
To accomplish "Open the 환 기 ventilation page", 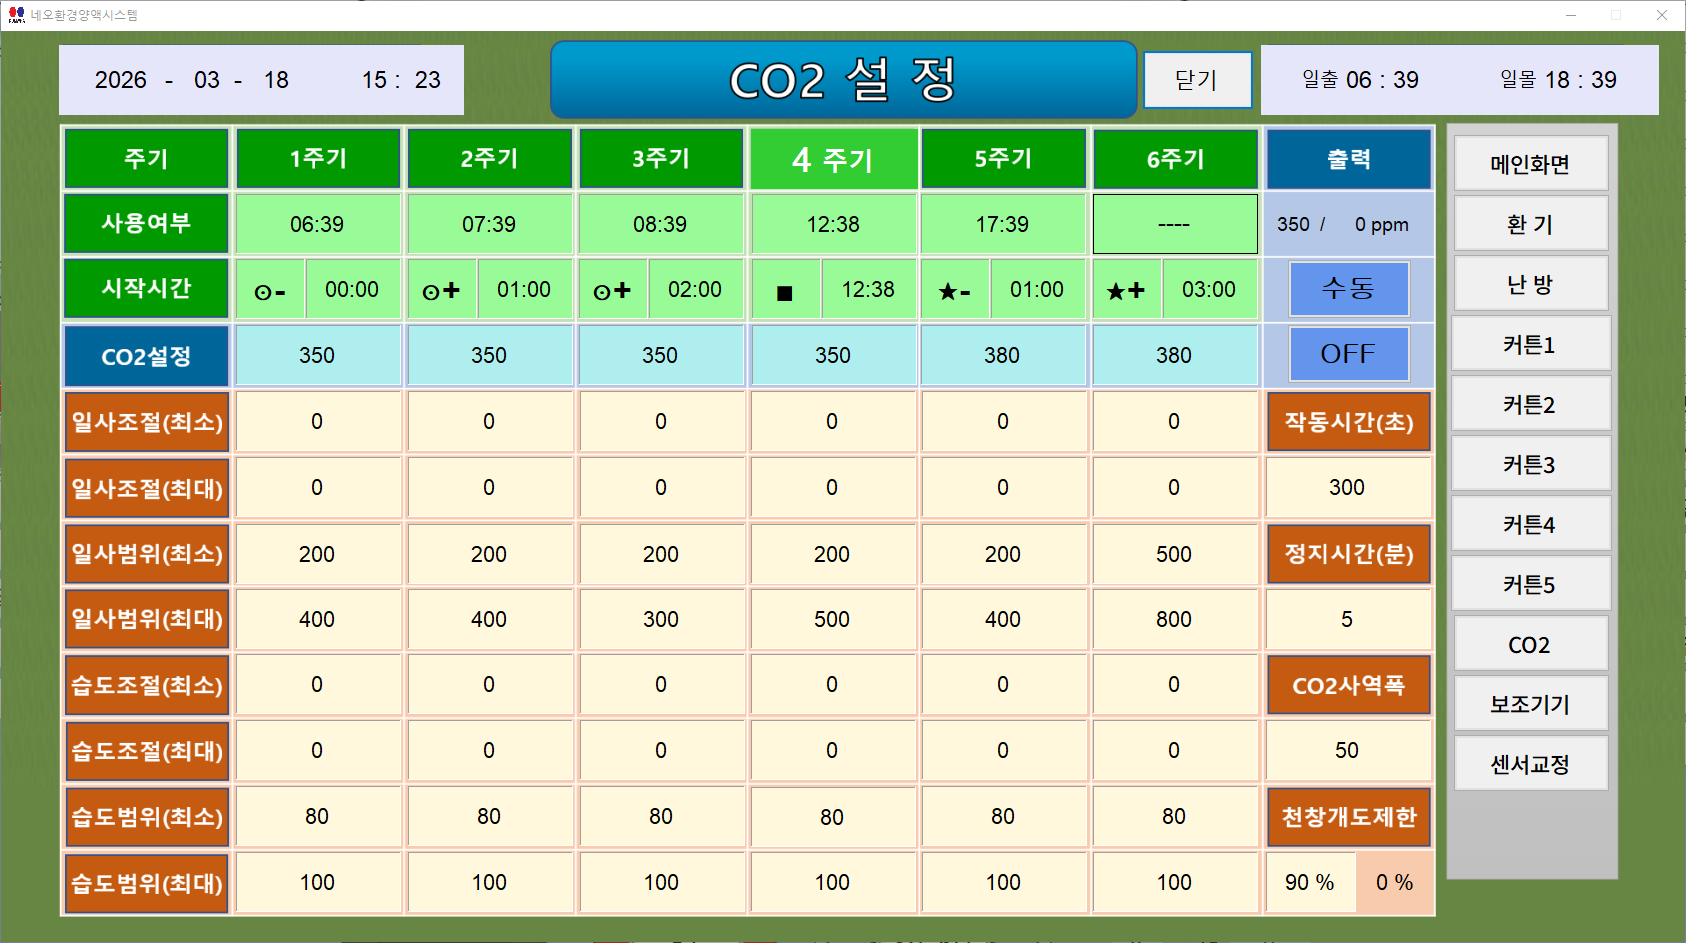I will coord(1530,224).
